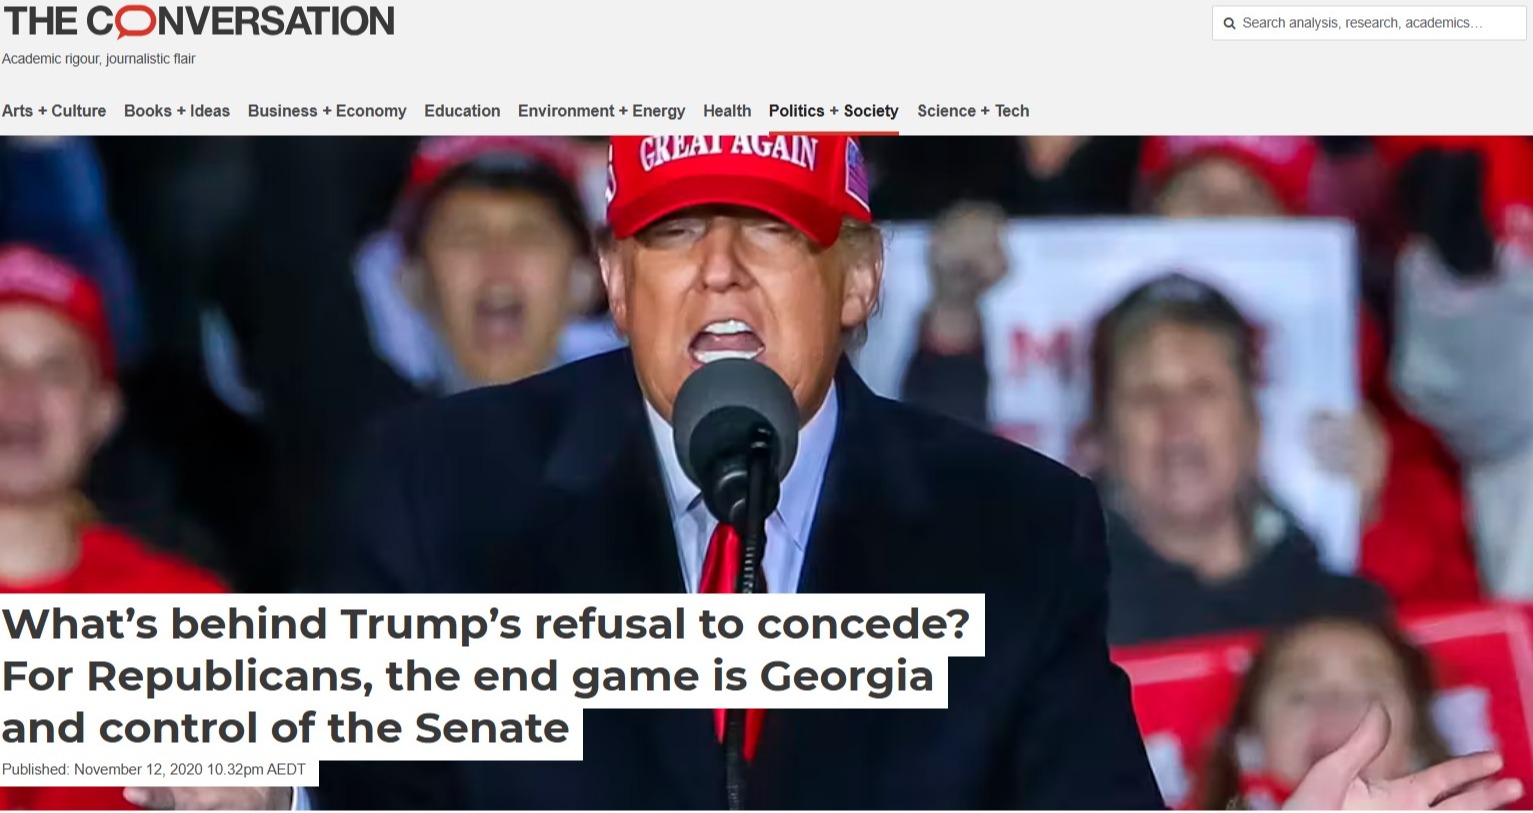The height and width of the screenshot is (813, 1533).
Task: Click the search magnifier icon
Action: pos(1229,23)
